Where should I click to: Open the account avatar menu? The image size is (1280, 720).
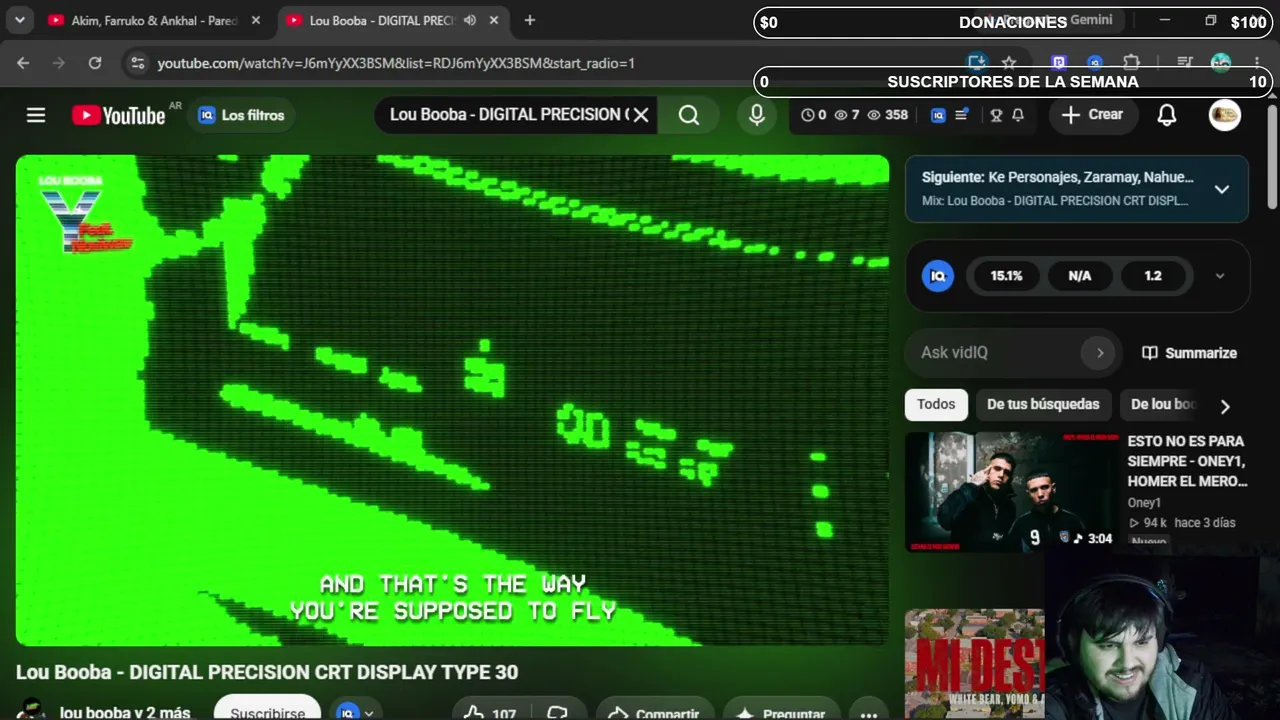1225,115
